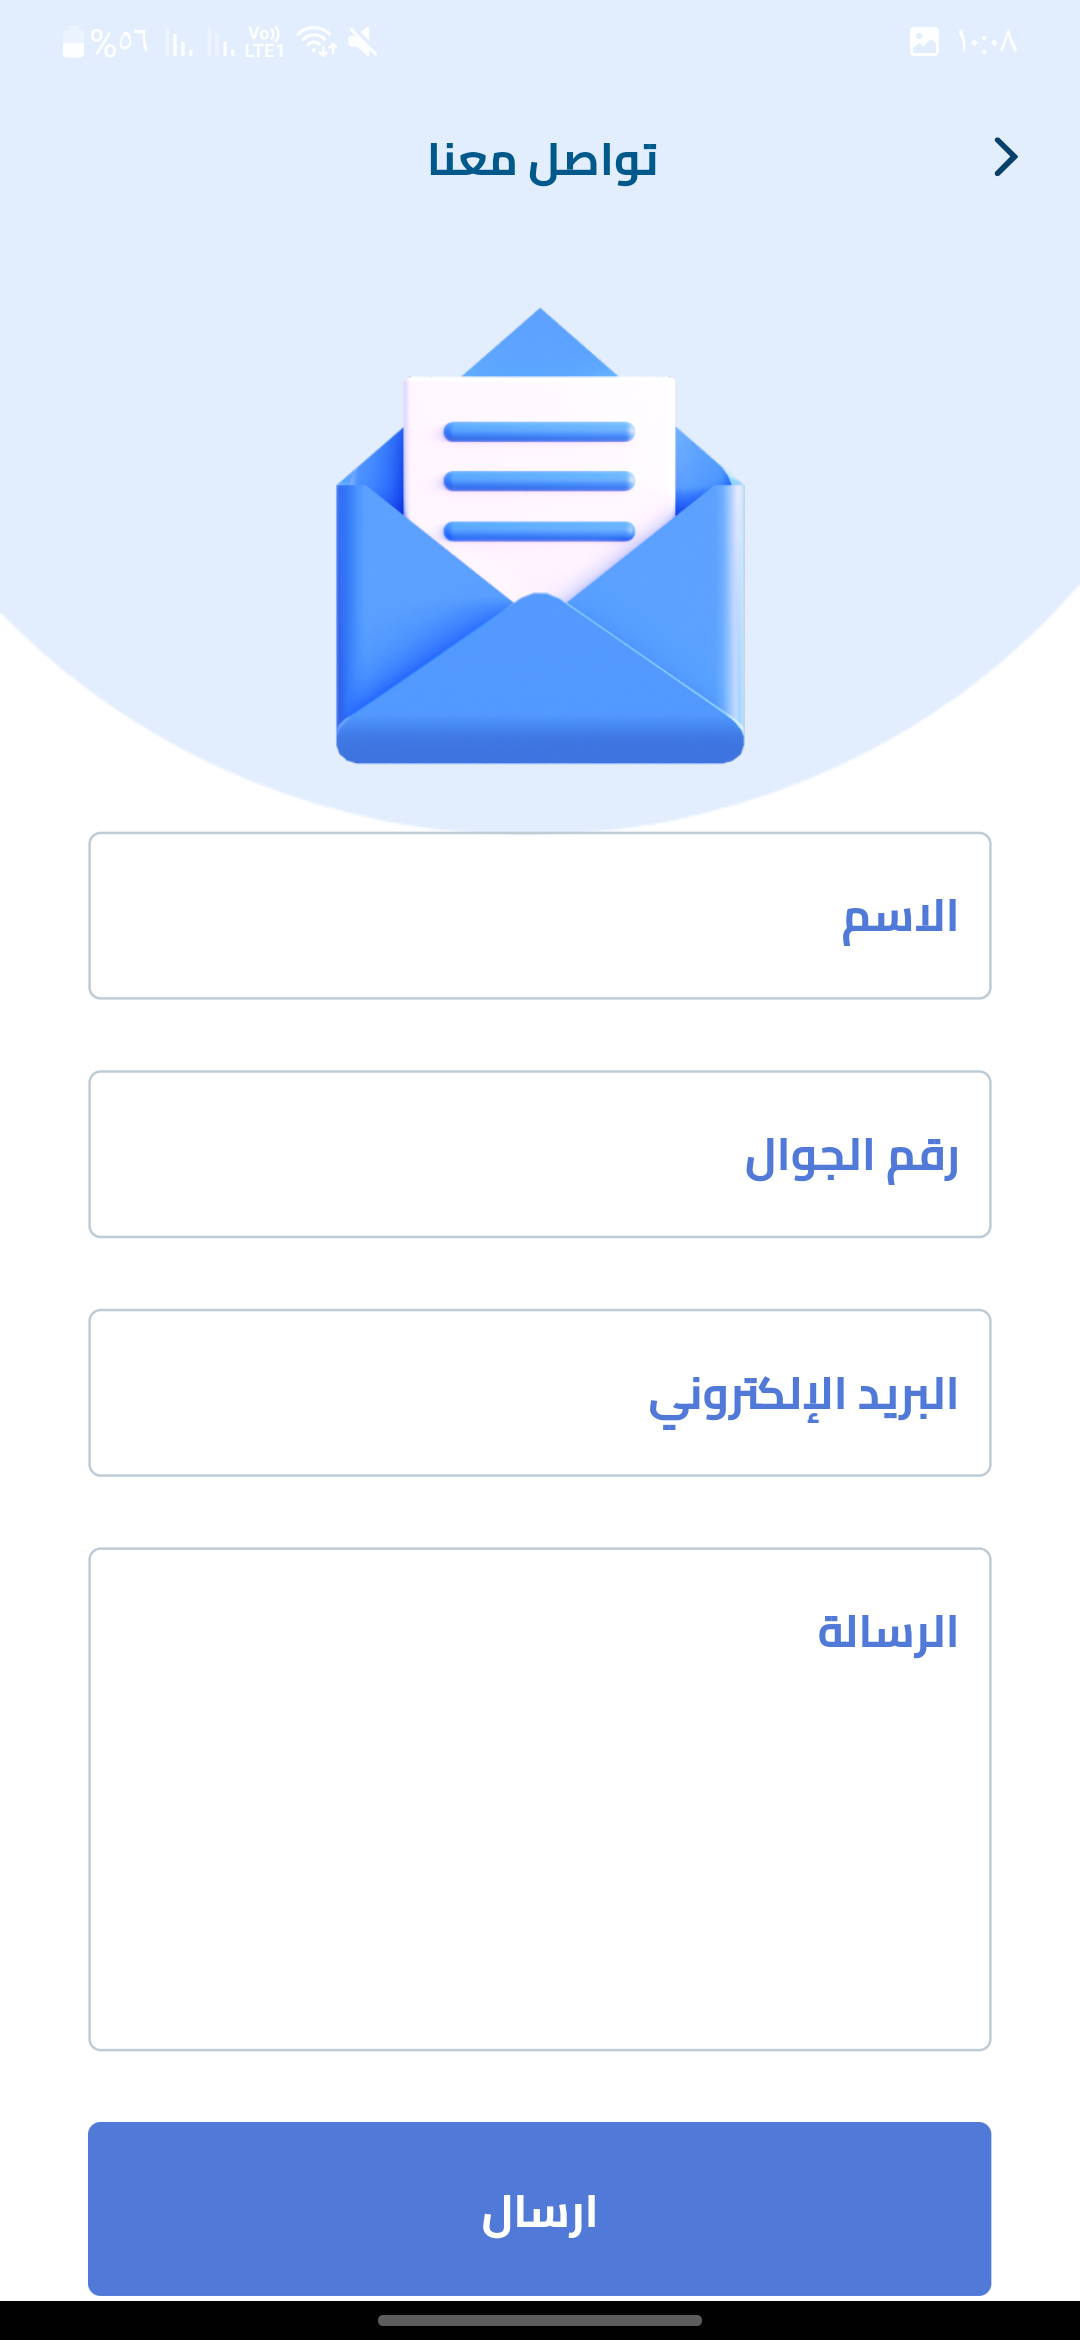Tap the first signal strength bars
The width and height of the screenshot is (1080, 2340).
179,43
